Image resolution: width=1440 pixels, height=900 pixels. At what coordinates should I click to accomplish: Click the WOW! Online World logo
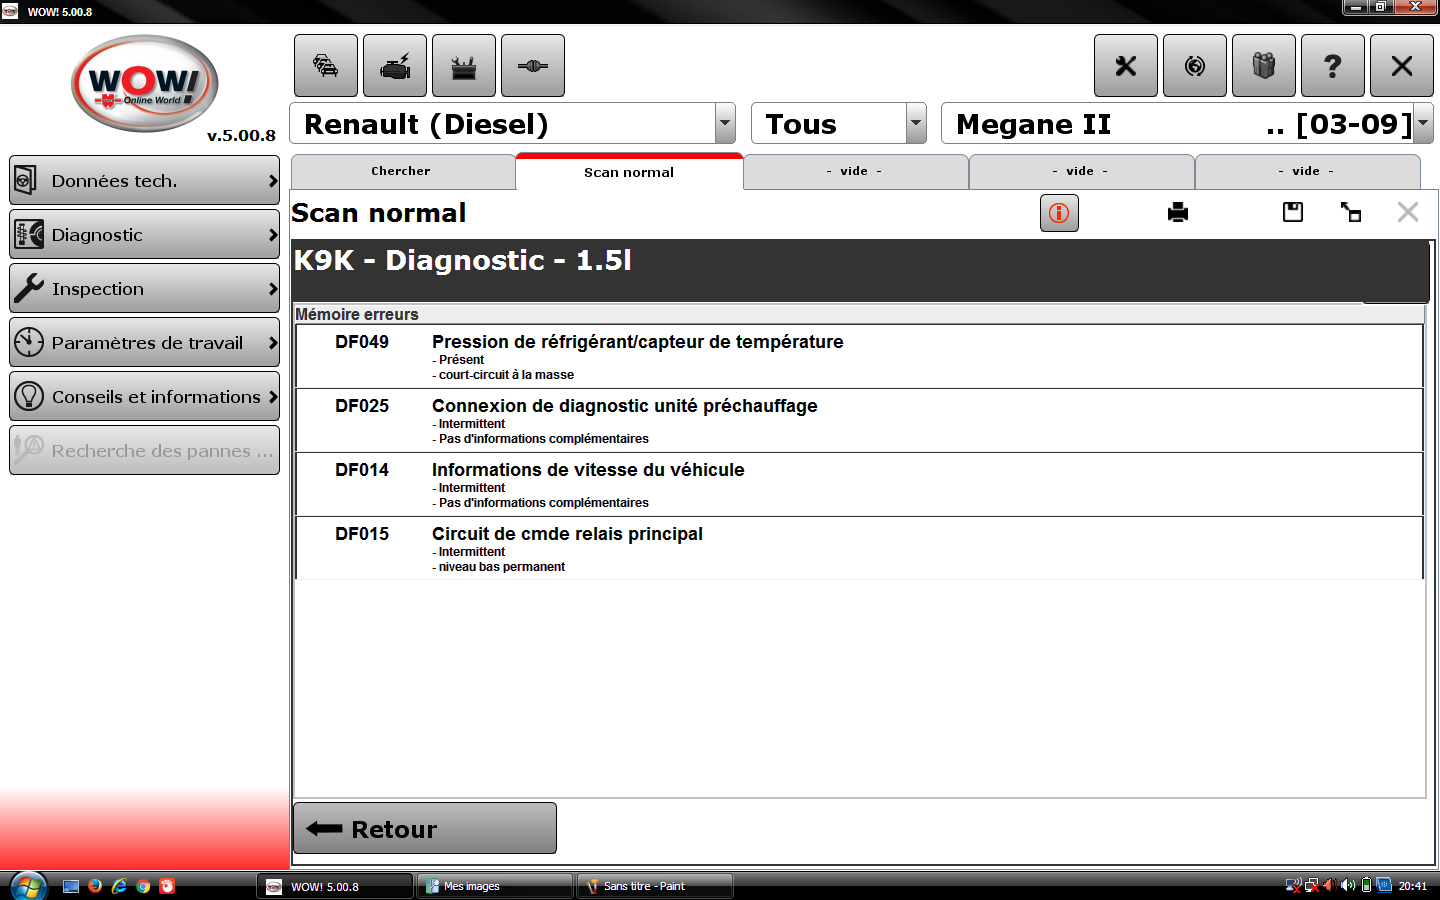pyautogui.click(x=145, y=84)
